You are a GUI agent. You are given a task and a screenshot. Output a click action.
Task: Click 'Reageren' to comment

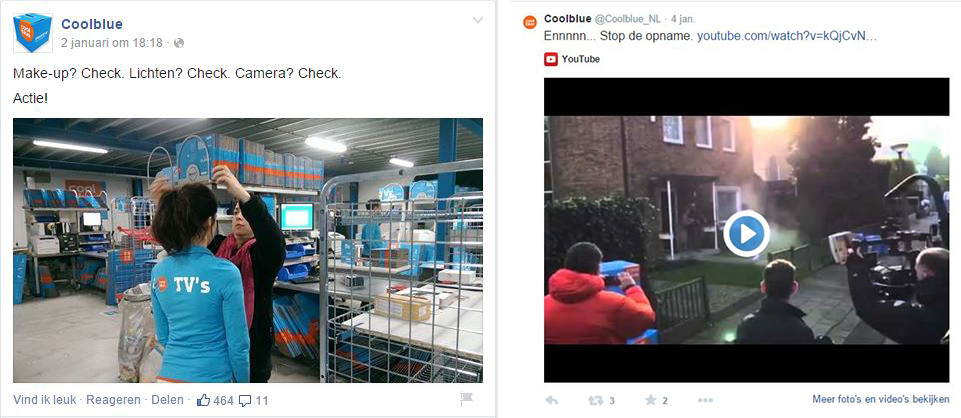(x=114, y=400)
